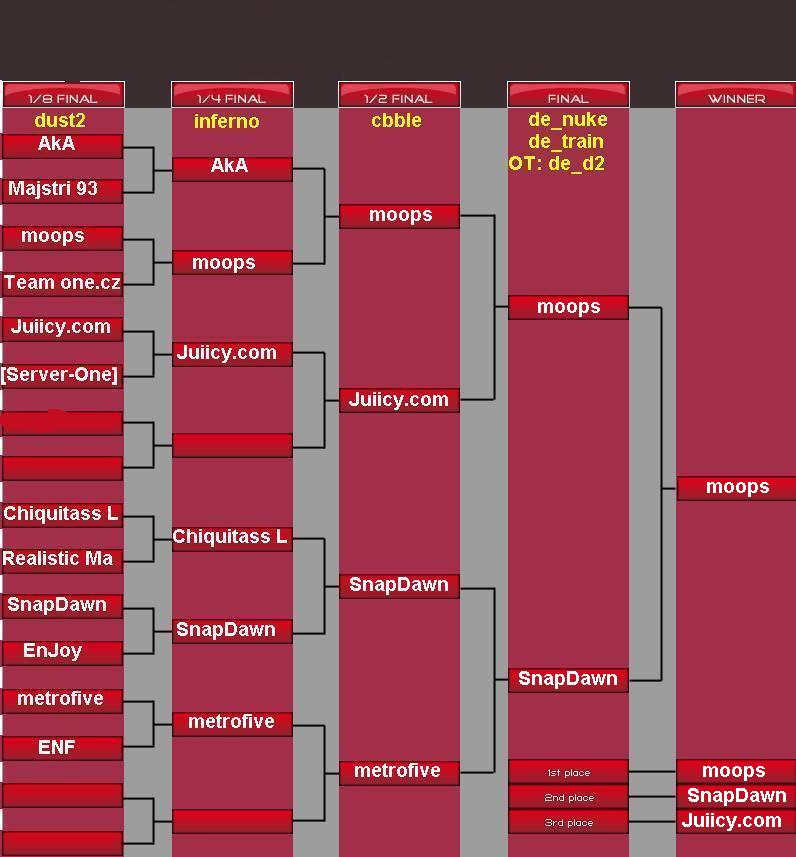This screenshot has width=796, height=857.
Task: Select the 1/2 FINAL column header
Action: 400,95
